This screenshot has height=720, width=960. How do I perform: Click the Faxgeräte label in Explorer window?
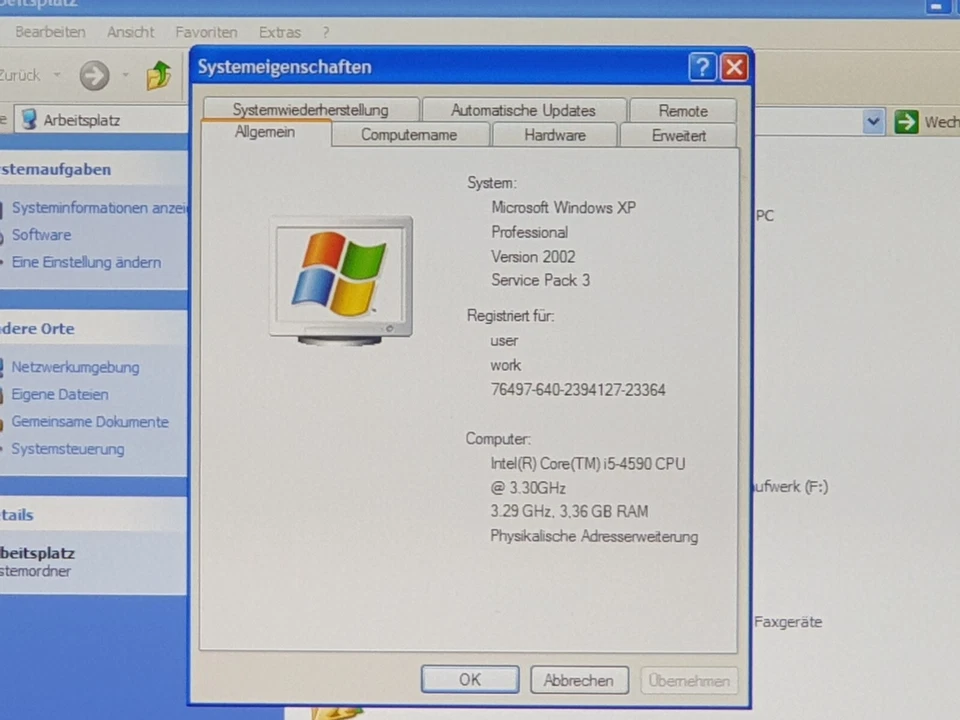tap(788, 622)
